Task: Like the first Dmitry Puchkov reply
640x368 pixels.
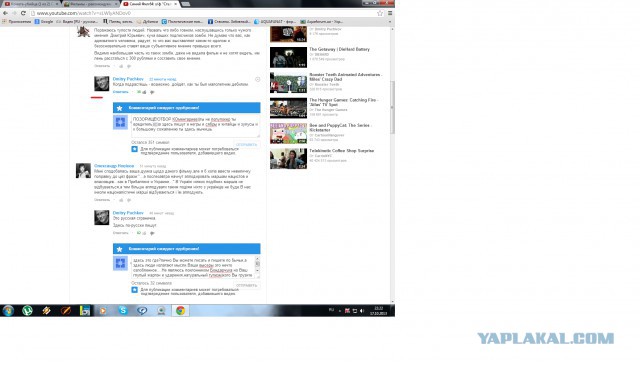Action: [143, 92]
